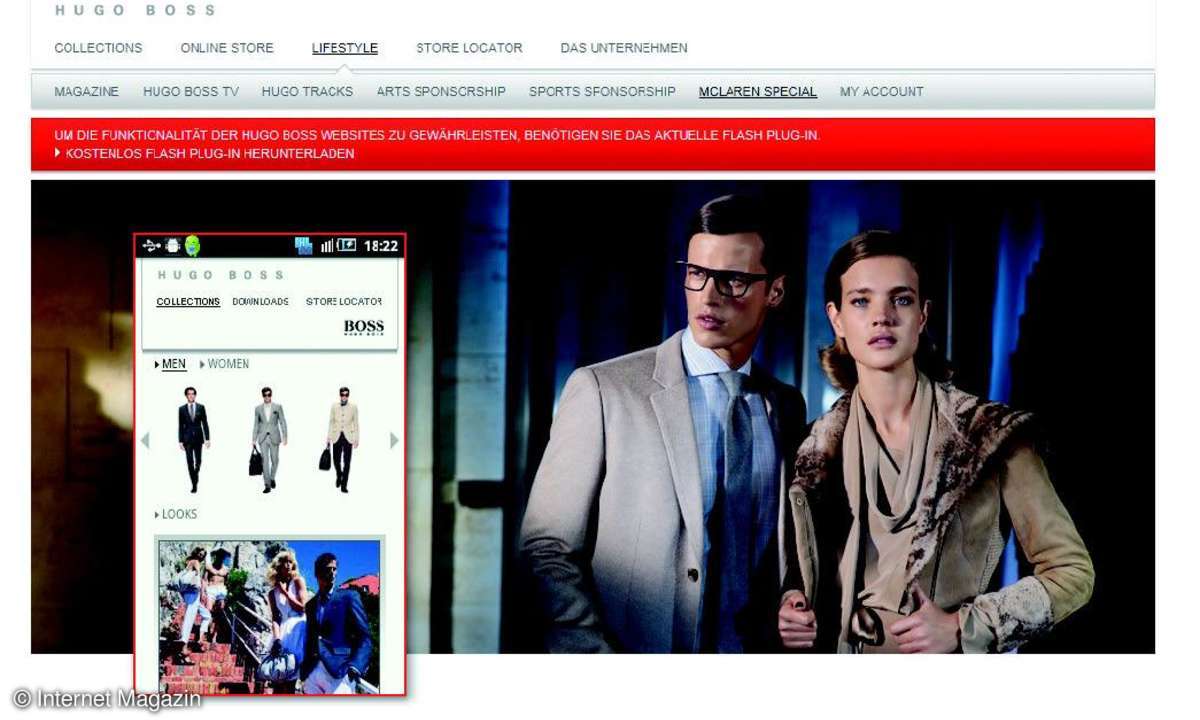Tap green Android icon in phone status bar
Screen dimensions: 1200x720
[192, 246]
